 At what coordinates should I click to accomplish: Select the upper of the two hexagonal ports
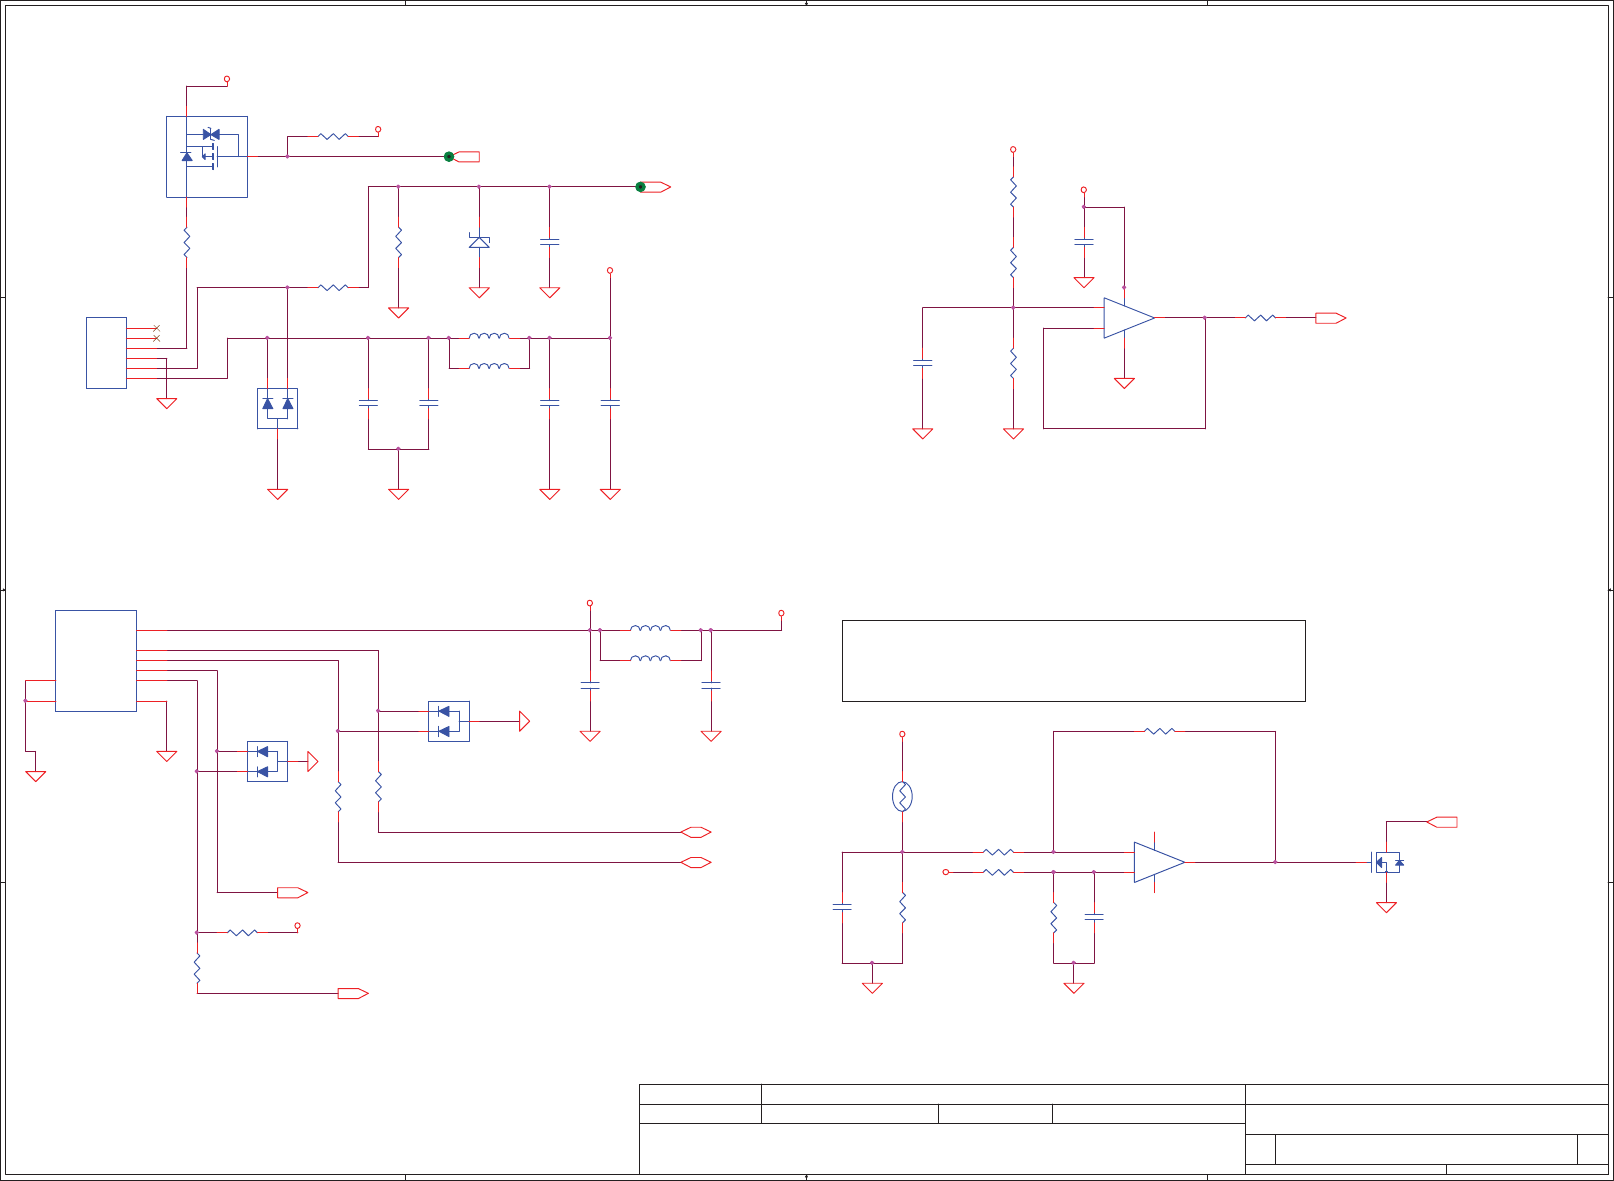point(696,832)
